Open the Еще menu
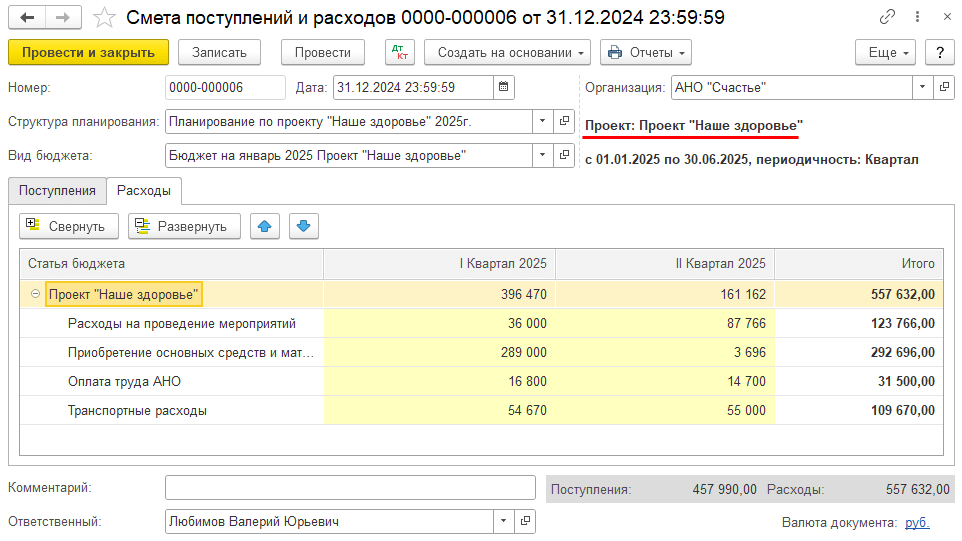The height and width of the screenshot is (541, 962). pyautogui.click(x=886, y=53)
